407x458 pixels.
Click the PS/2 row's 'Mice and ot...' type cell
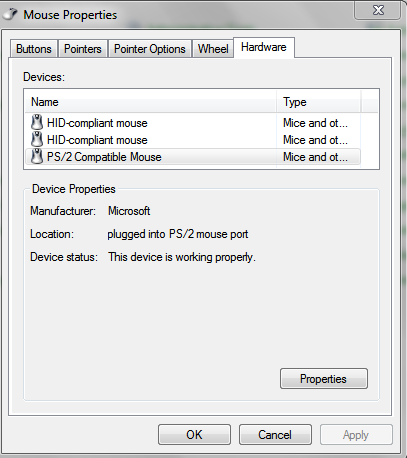point(315,157)
